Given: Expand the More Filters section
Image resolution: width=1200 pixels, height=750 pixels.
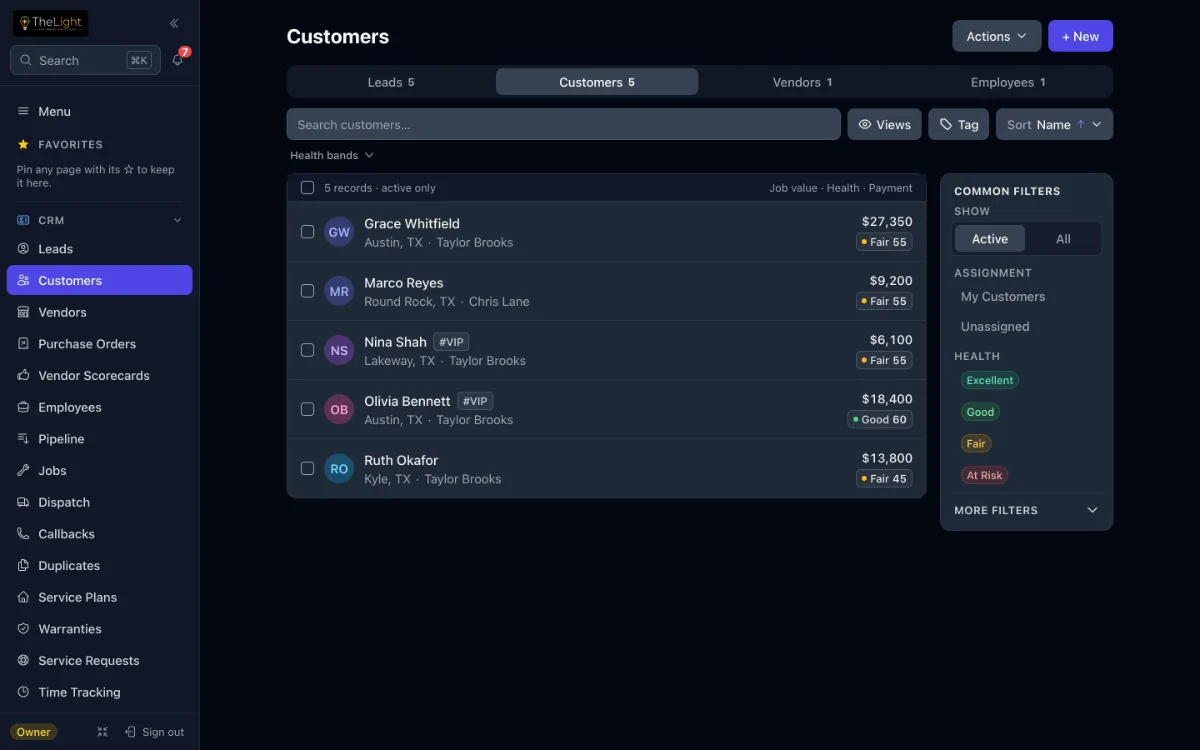Looking at the screenshot, I should (1026, 510).
